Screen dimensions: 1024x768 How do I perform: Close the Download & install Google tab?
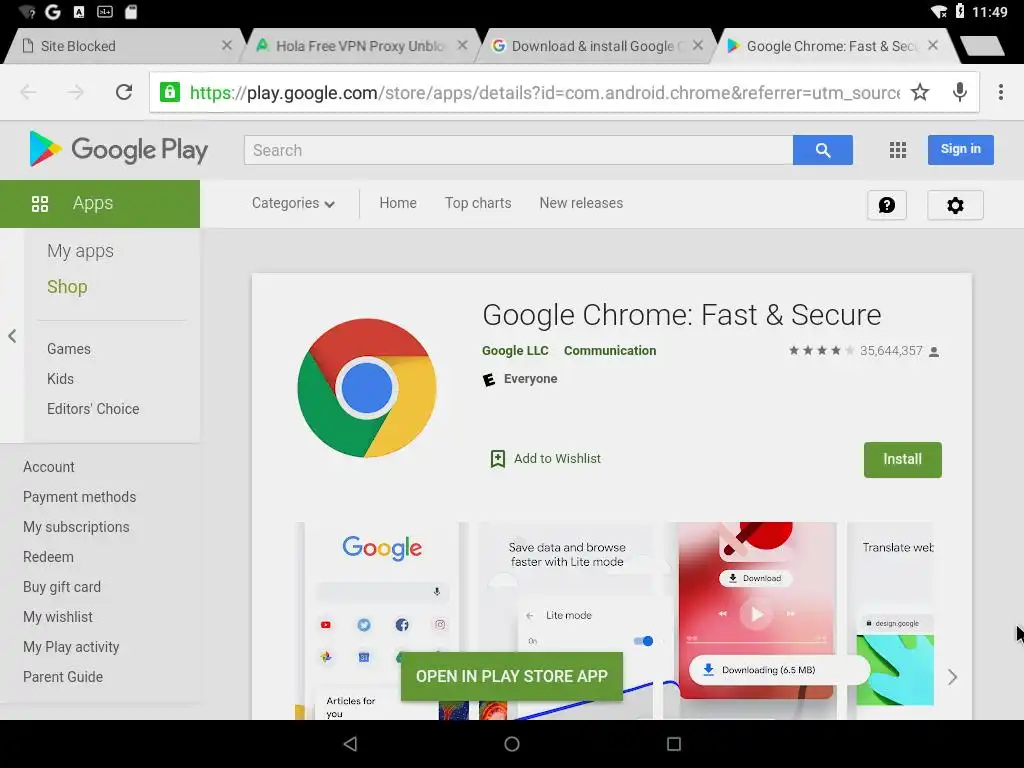coord(698,45)
